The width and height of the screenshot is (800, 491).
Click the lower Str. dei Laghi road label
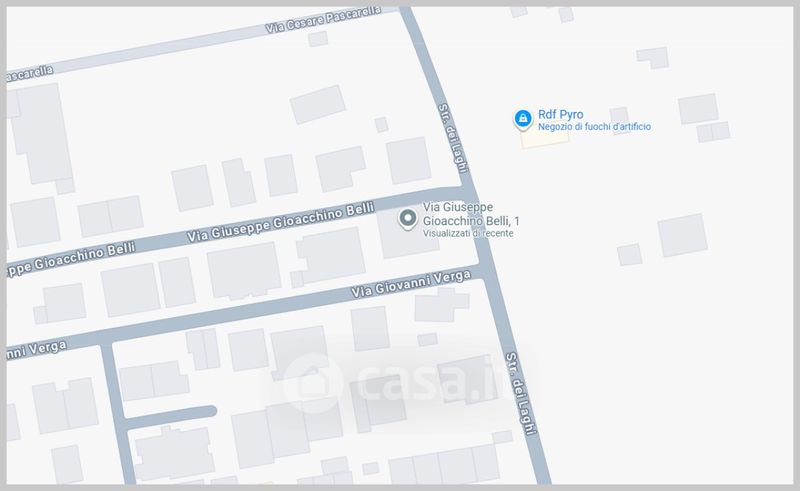pos(521,393)
